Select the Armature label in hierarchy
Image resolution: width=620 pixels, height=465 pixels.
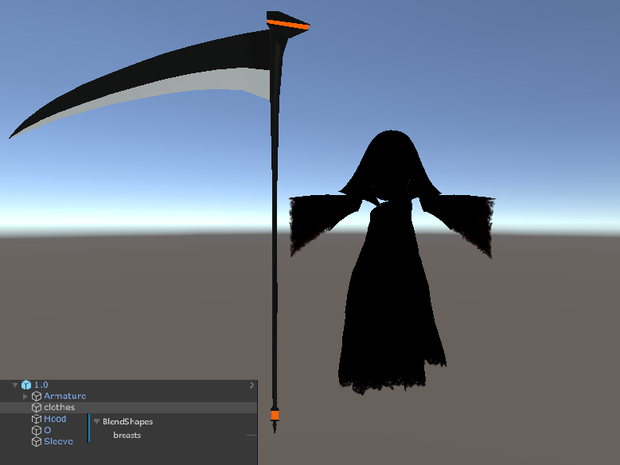click(x=65, y=396)
